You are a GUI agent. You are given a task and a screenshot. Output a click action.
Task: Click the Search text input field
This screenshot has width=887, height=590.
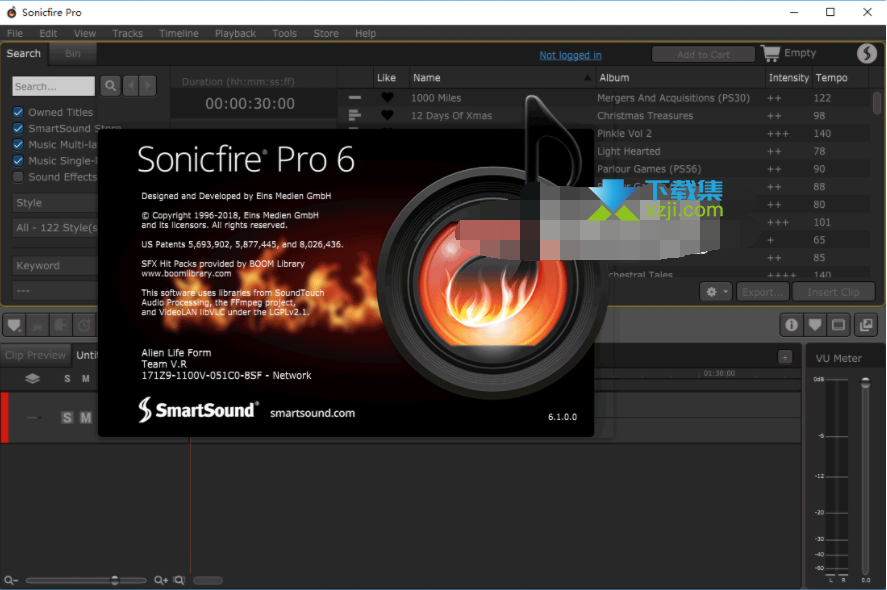tap(53, 86)
